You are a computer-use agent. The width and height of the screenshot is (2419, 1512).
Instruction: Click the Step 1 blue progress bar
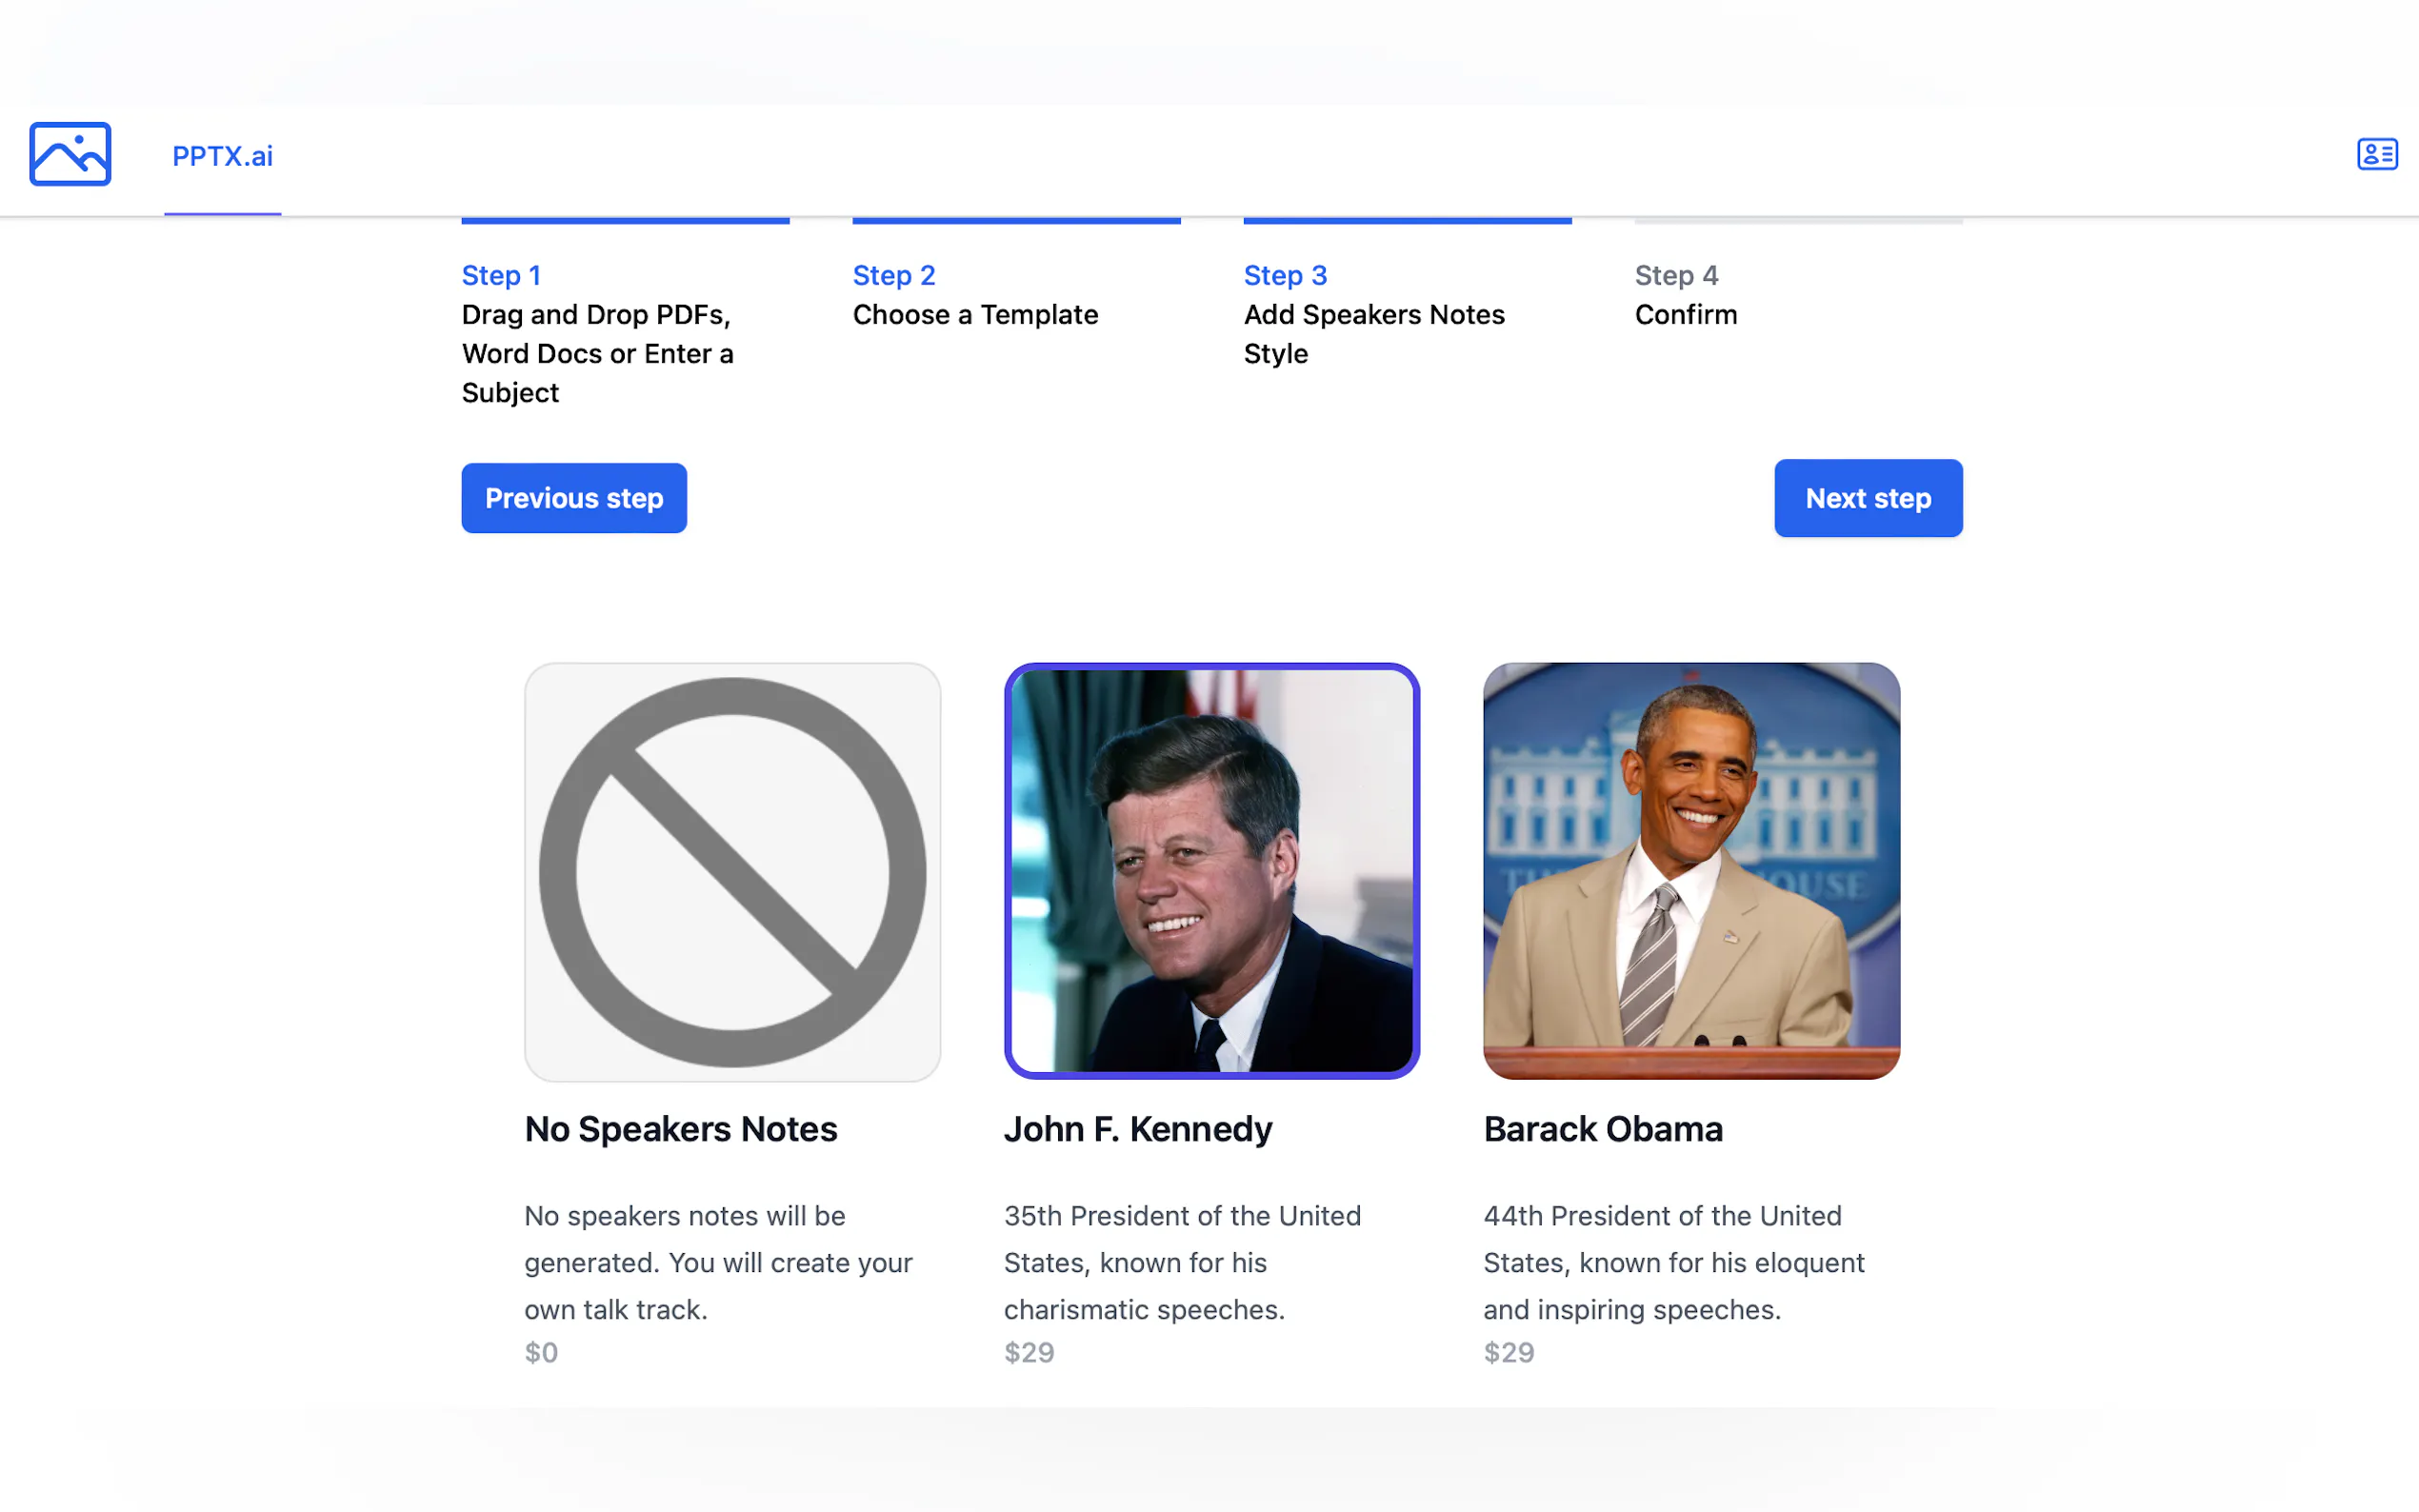click(x=625, y=220)
